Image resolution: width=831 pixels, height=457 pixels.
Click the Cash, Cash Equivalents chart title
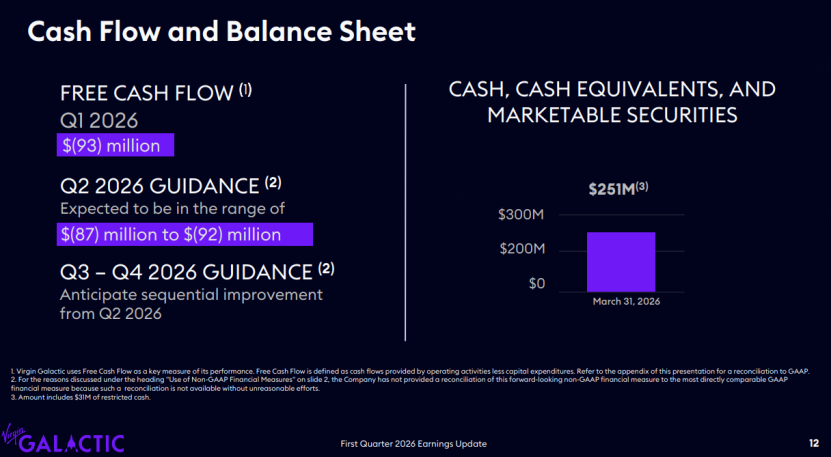pos(612,102)
